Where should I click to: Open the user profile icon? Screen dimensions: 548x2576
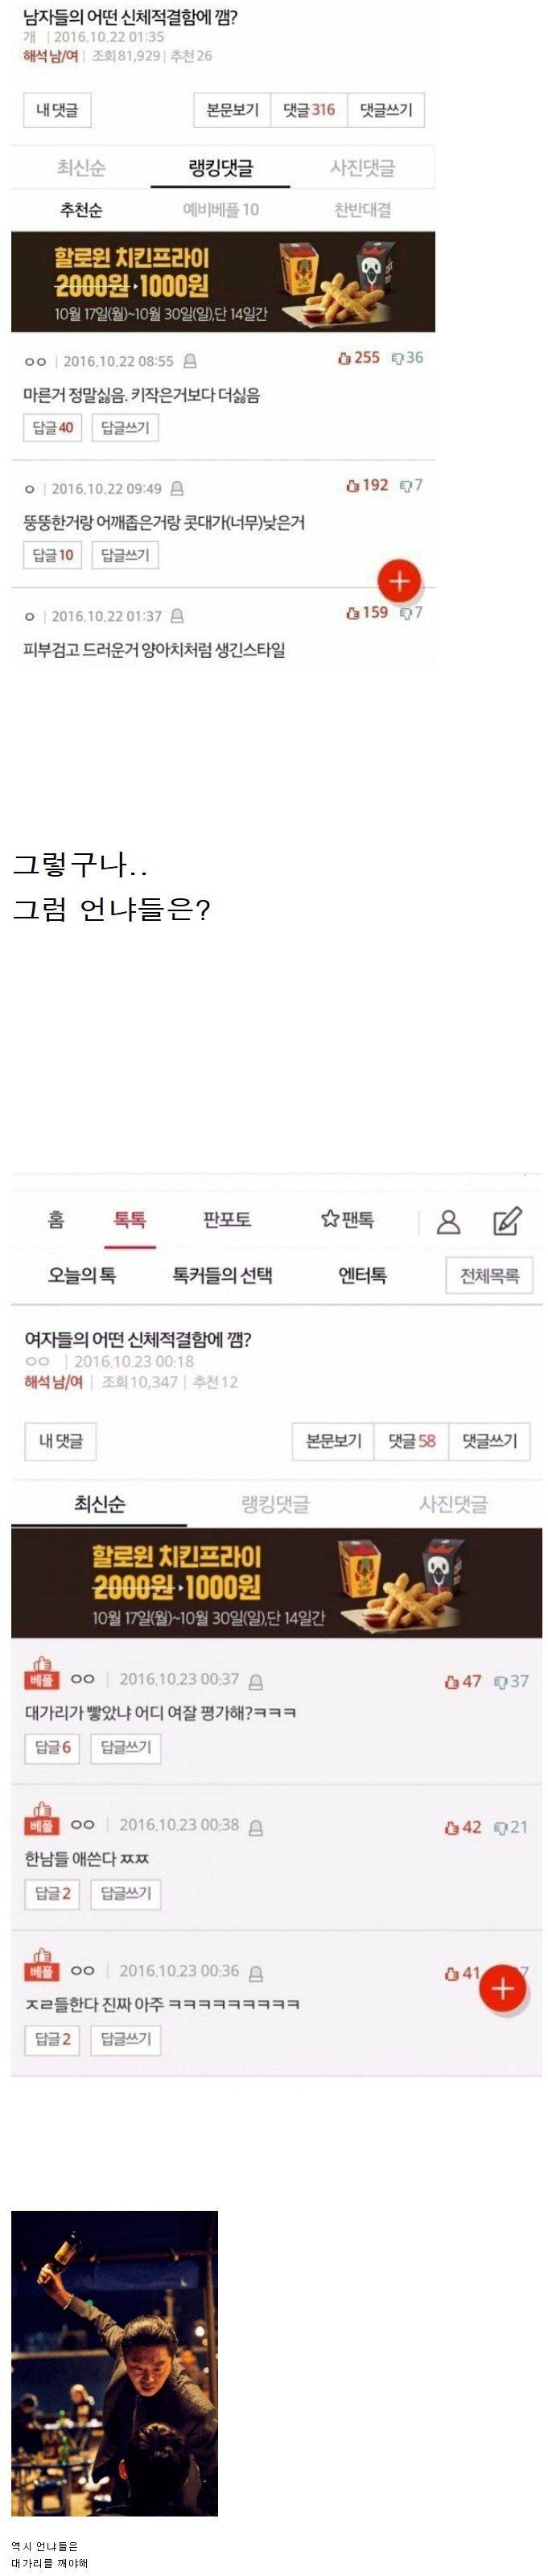[448, 1221]
